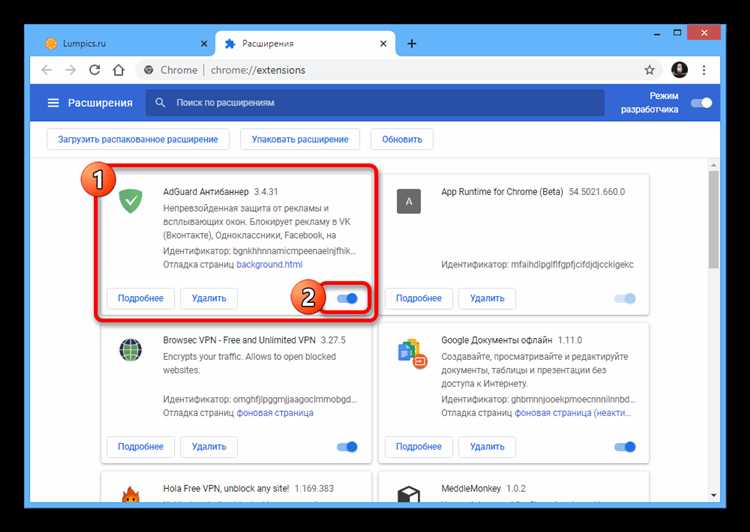Open Подробнее for App Runtime for Chrome
Viewport: 750px width, 532px height.
click(419, 298)
